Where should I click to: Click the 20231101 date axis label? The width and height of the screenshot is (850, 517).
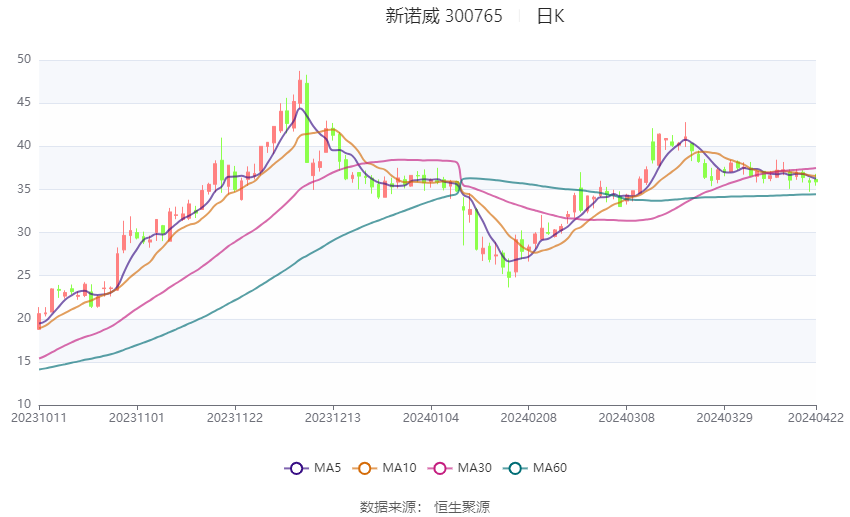point(137,418)
